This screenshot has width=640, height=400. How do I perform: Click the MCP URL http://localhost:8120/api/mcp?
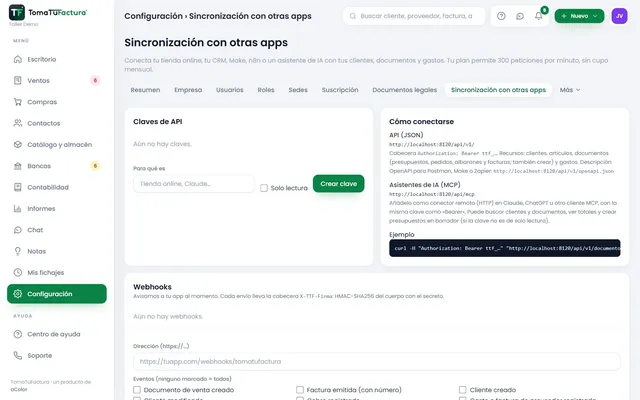tap(431, 194)
